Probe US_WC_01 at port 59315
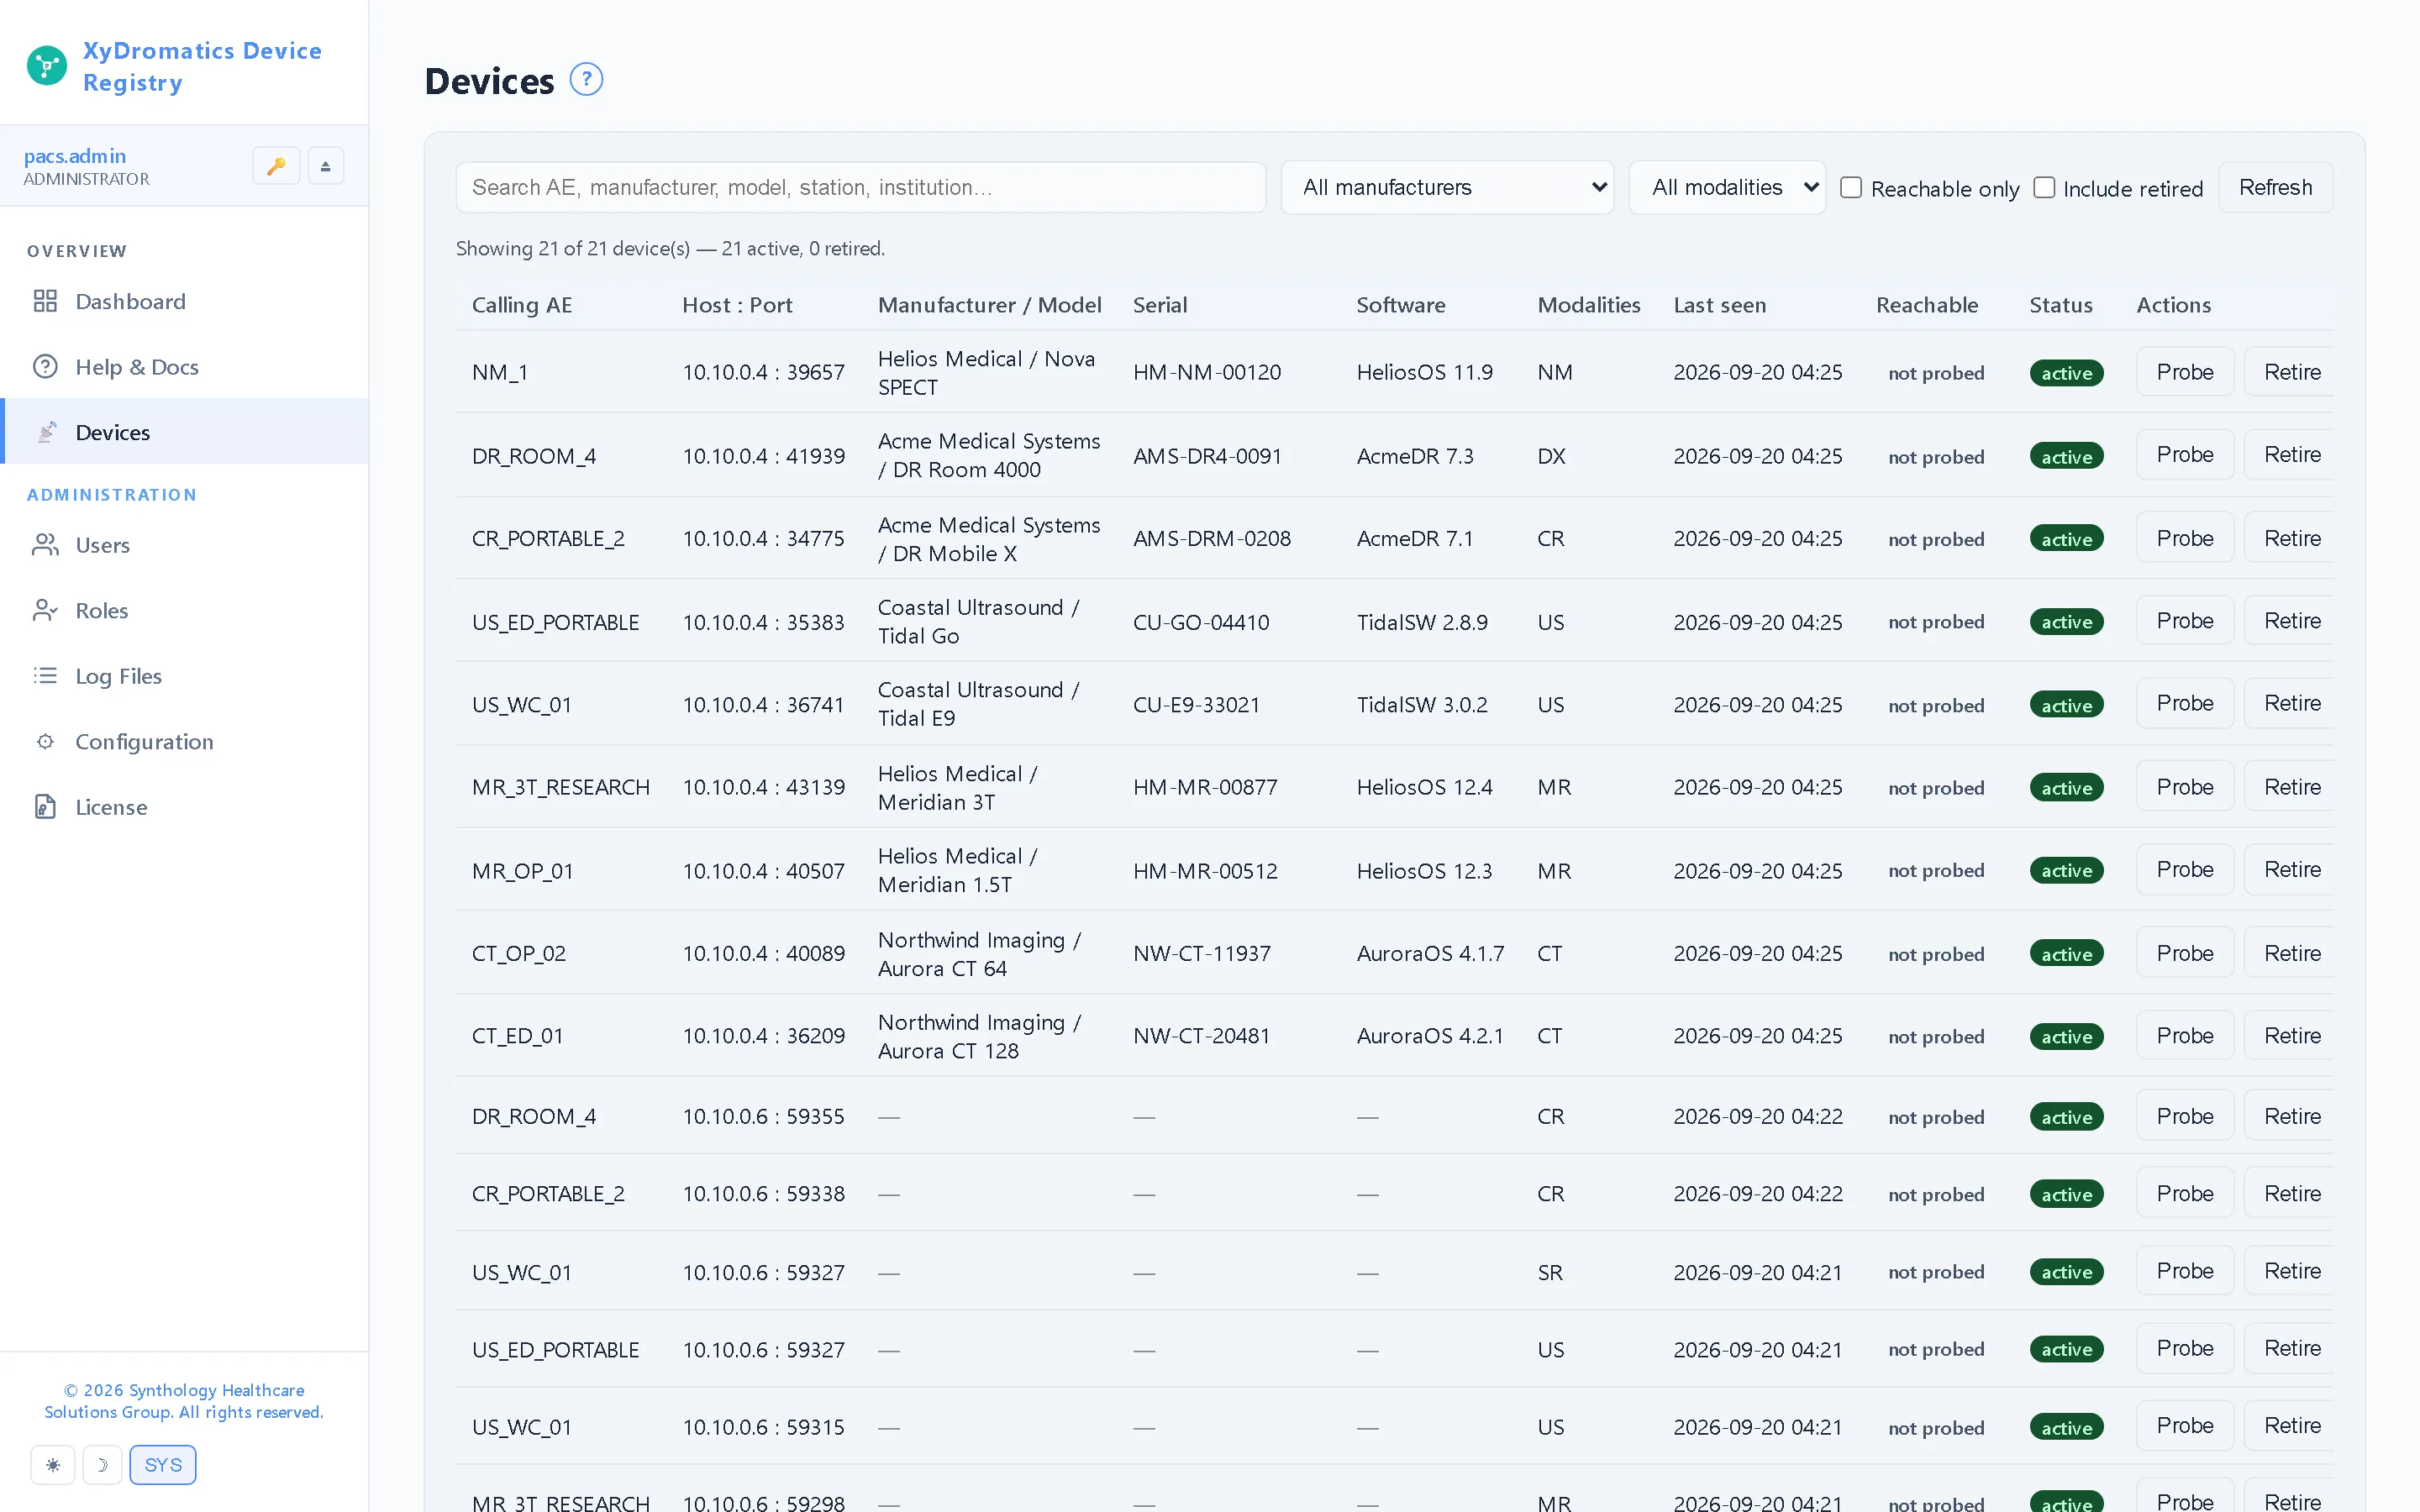This screenshot has height=1512, width=2420. click(2185, 1426)
